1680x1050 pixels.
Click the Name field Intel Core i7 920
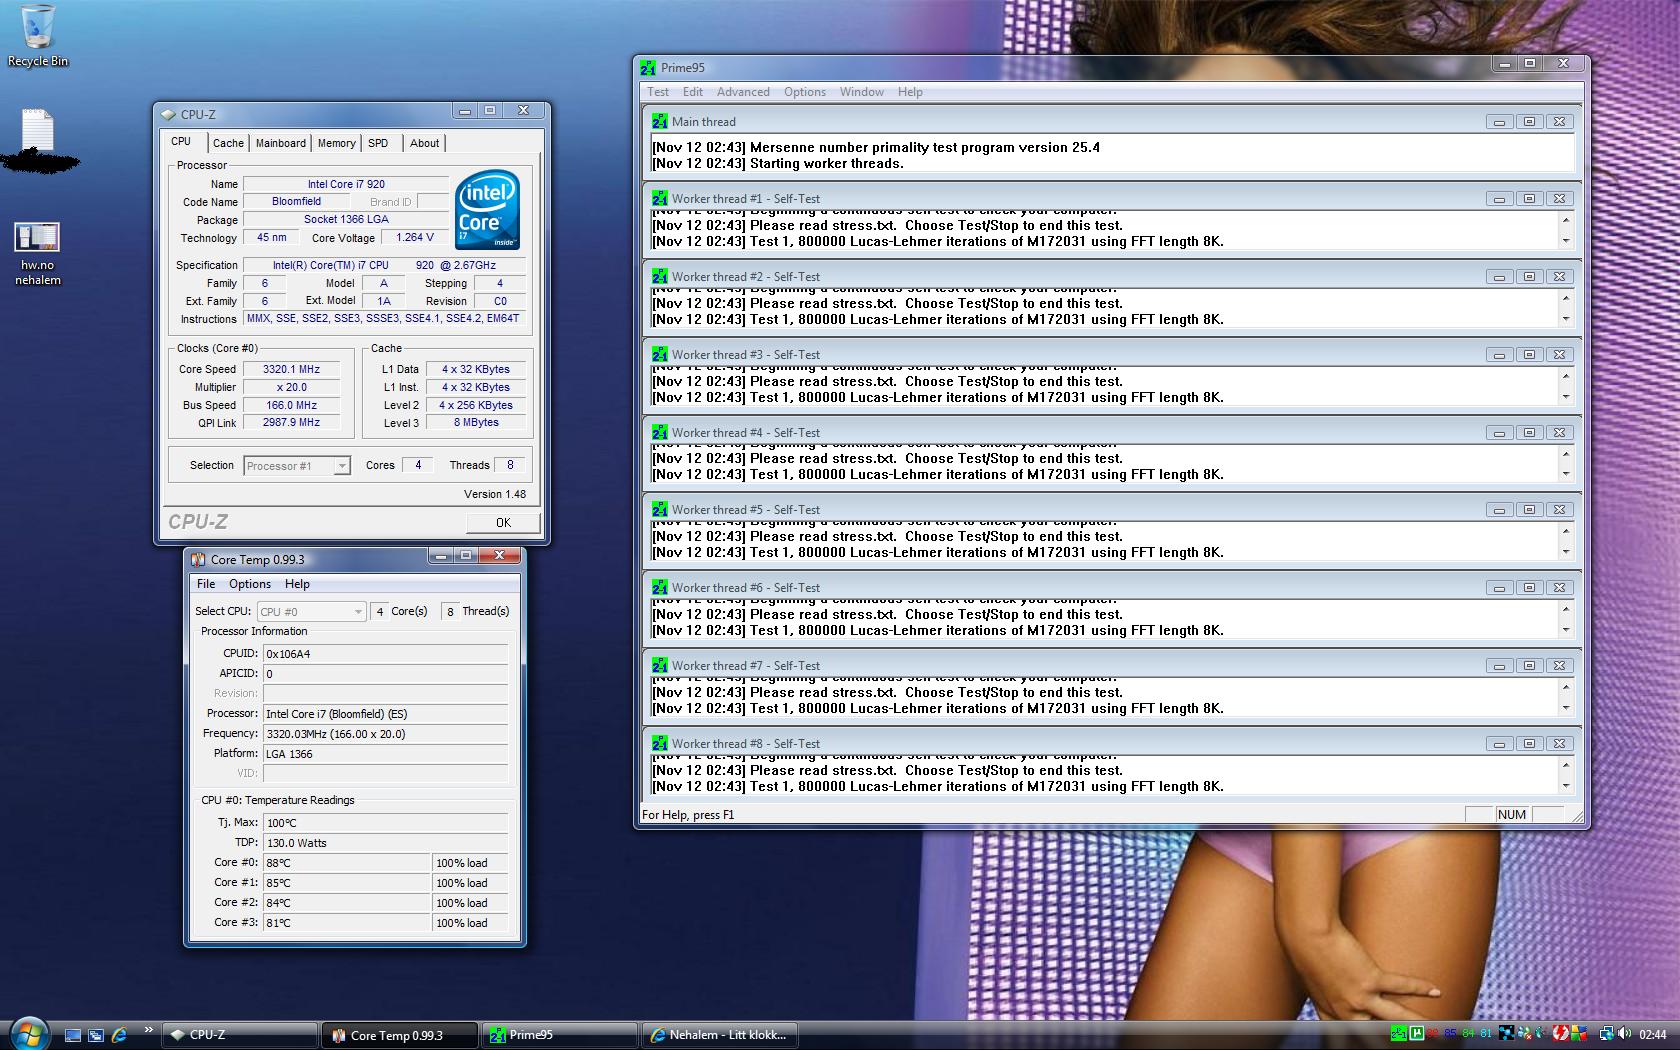[x=346, y=184]
